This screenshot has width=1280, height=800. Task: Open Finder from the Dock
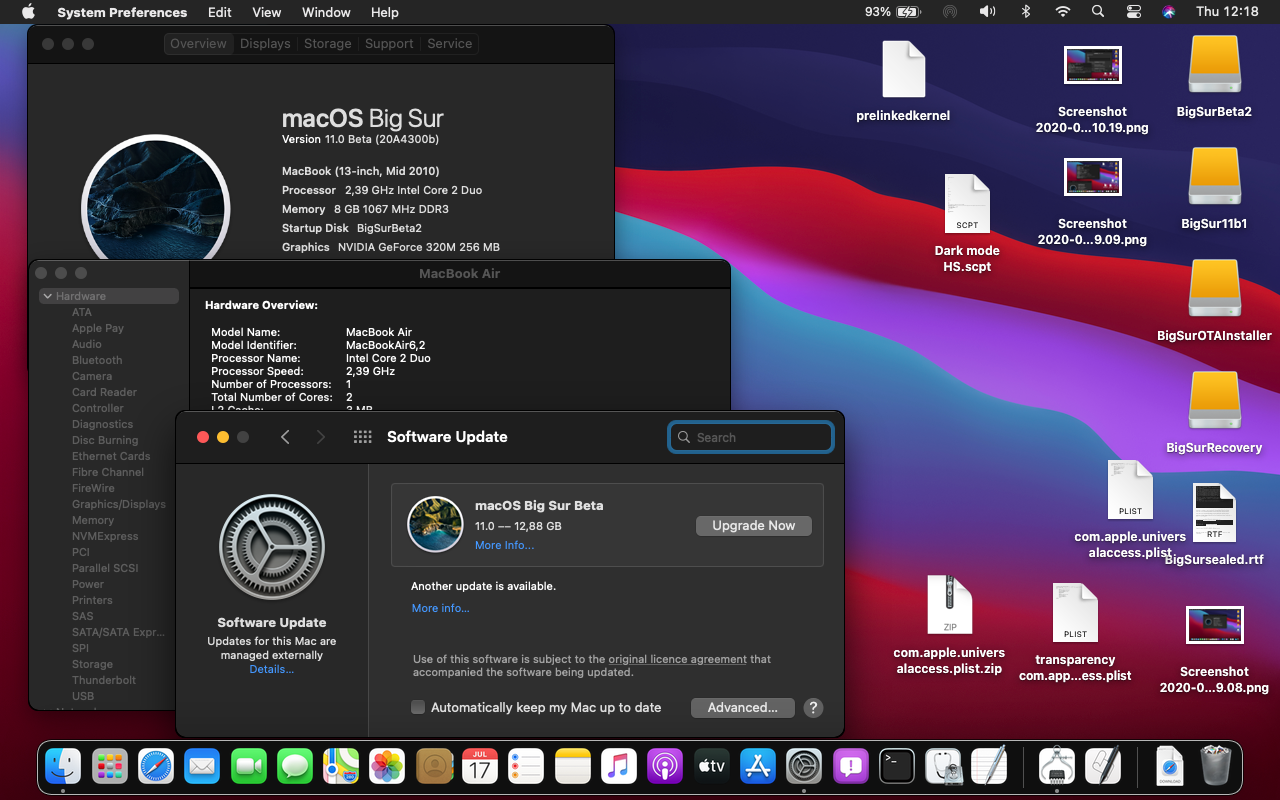(x=64, y=767)
